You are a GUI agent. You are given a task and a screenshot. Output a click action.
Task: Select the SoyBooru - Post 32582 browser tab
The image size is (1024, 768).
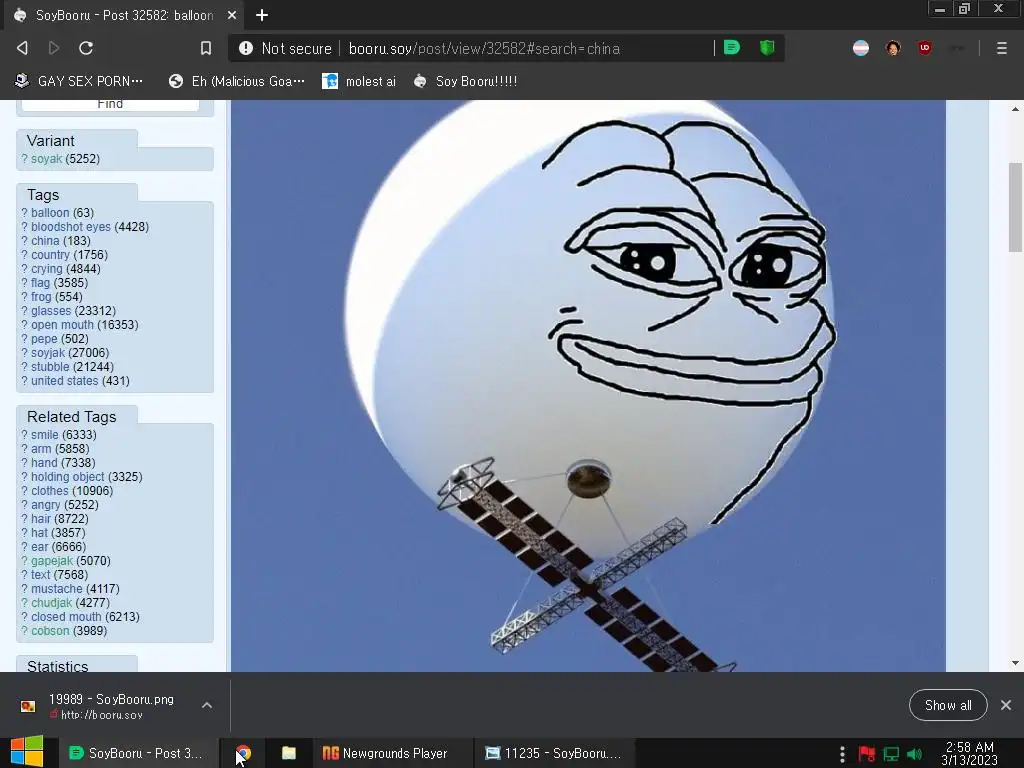tap(124, 15)
